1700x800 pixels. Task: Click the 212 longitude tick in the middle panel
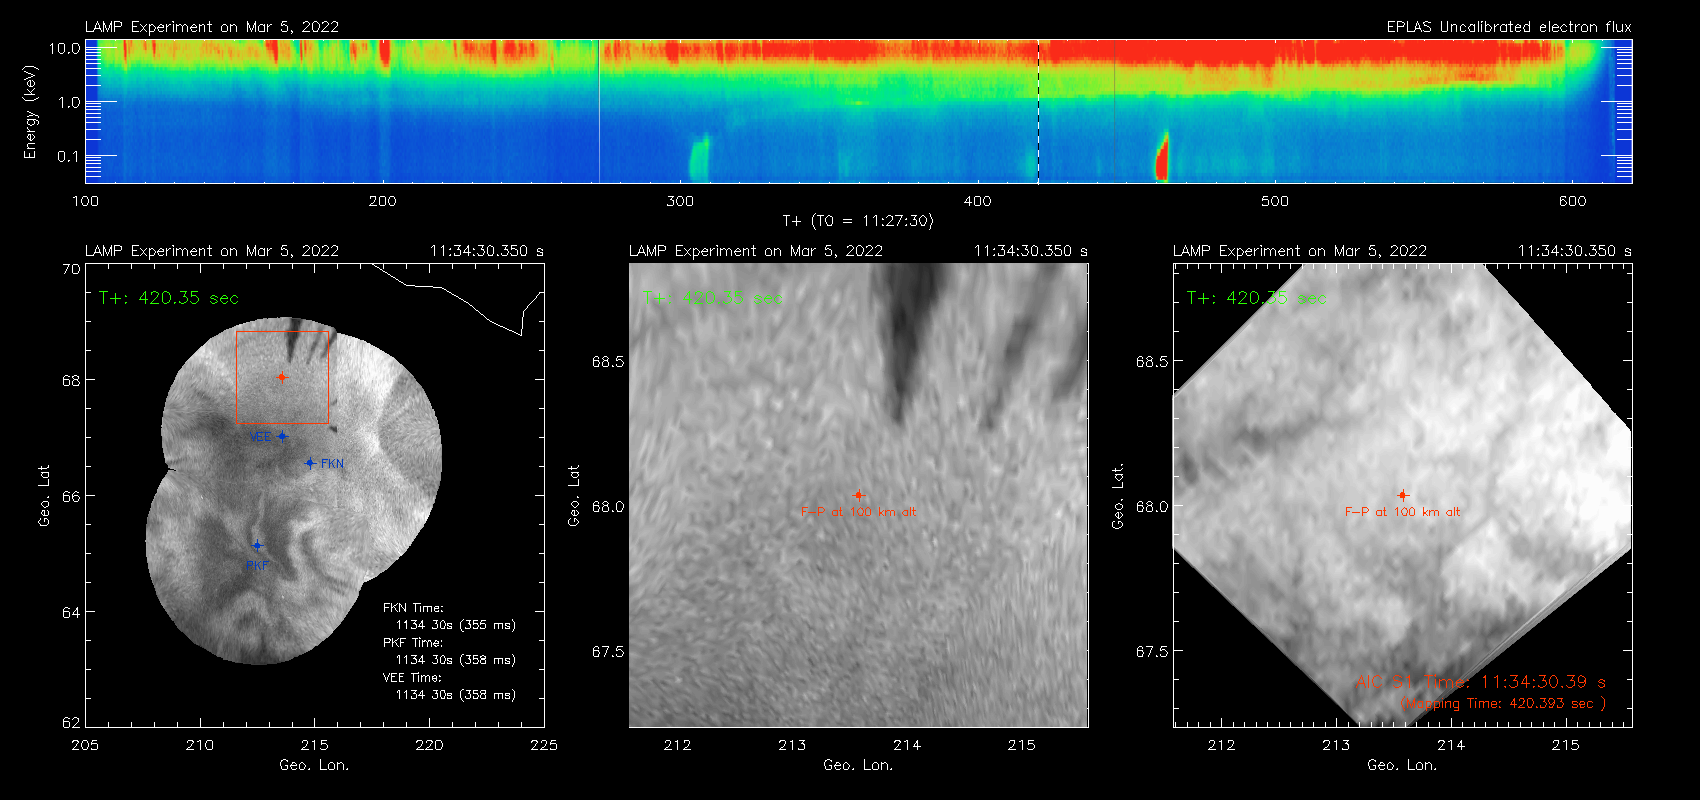(x=677, y=745)
